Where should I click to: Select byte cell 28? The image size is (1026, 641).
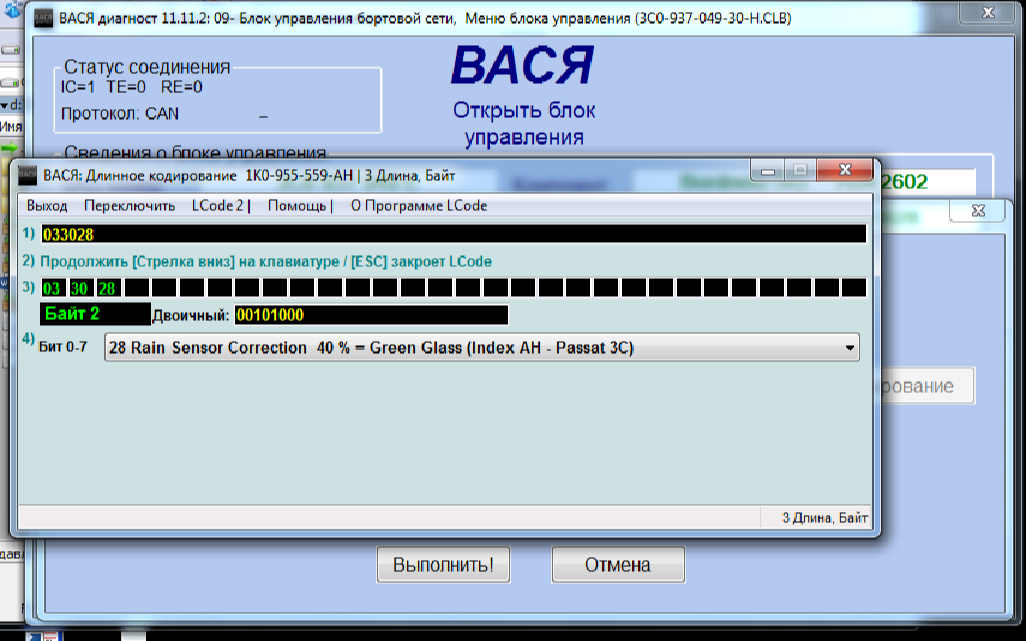click(x=107, y=288)
